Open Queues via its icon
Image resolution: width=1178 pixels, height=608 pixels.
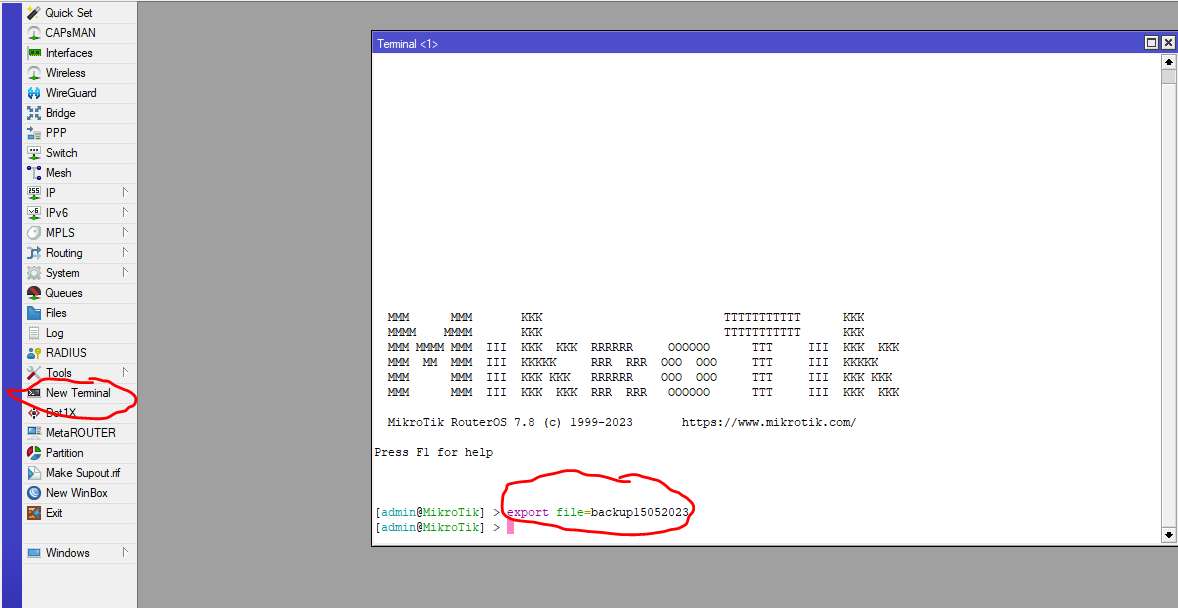[34, 293]
